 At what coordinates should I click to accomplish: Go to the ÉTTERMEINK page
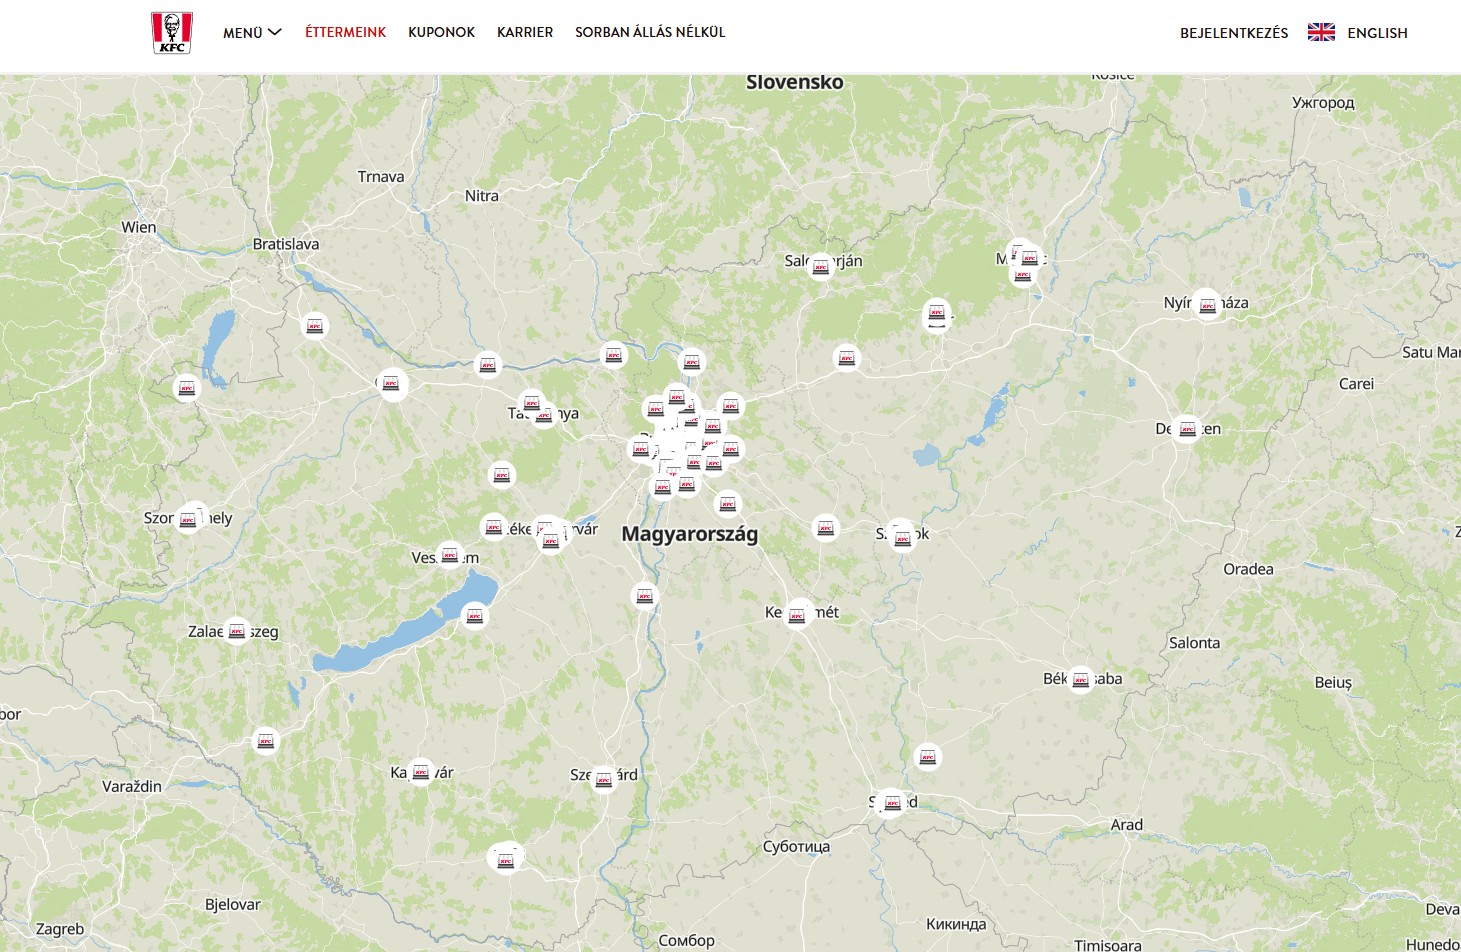click(345, 32)
